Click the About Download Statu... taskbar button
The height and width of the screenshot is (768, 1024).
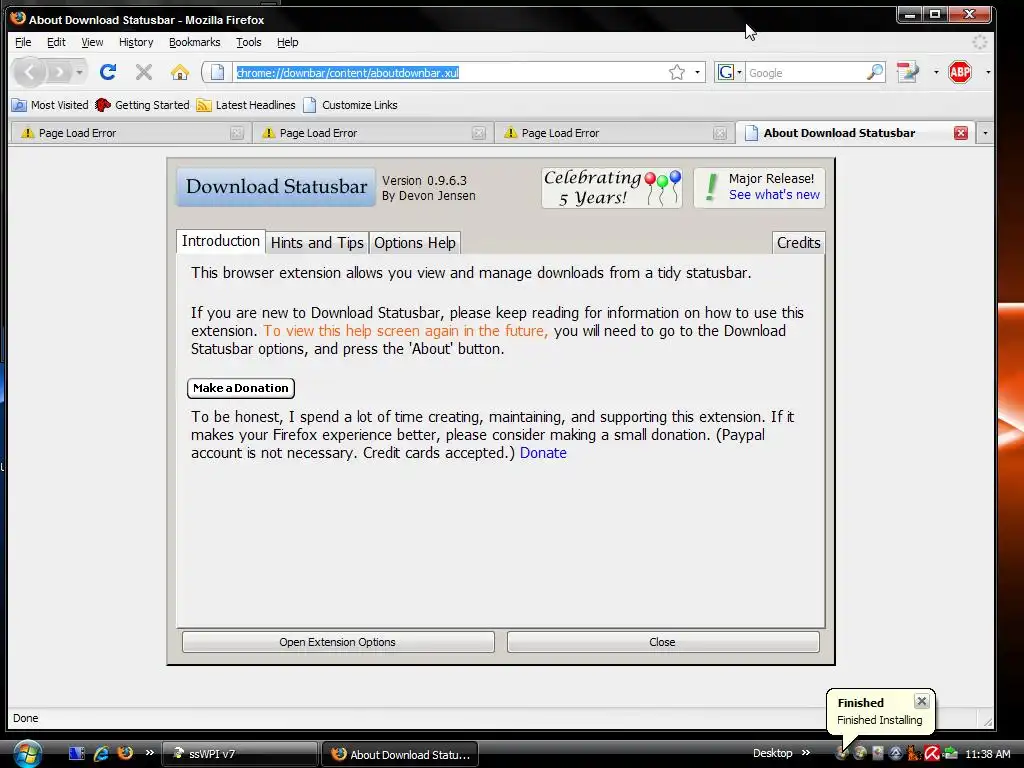tap(401, 754)
